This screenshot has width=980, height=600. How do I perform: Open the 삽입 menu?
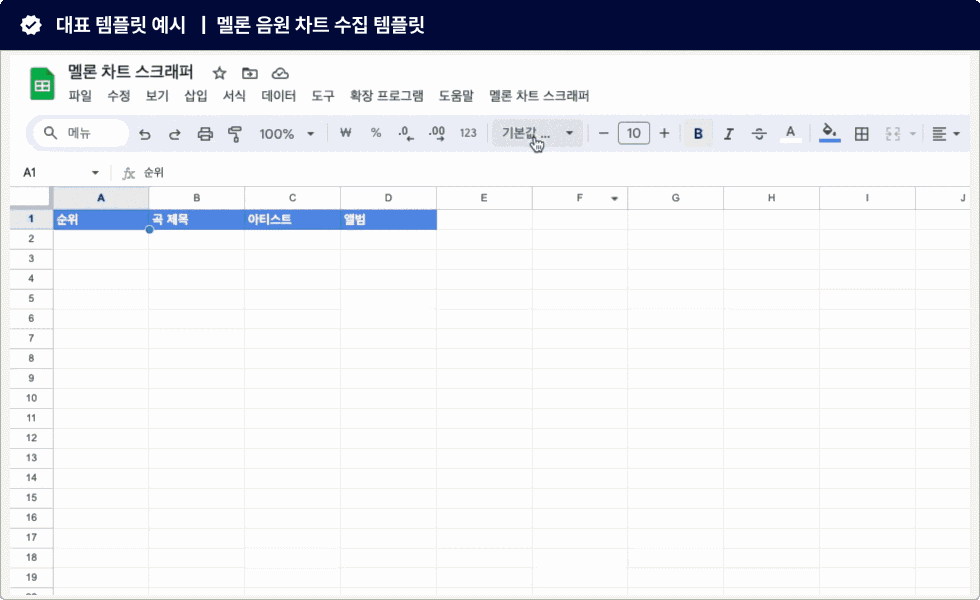tap(196, 96)
